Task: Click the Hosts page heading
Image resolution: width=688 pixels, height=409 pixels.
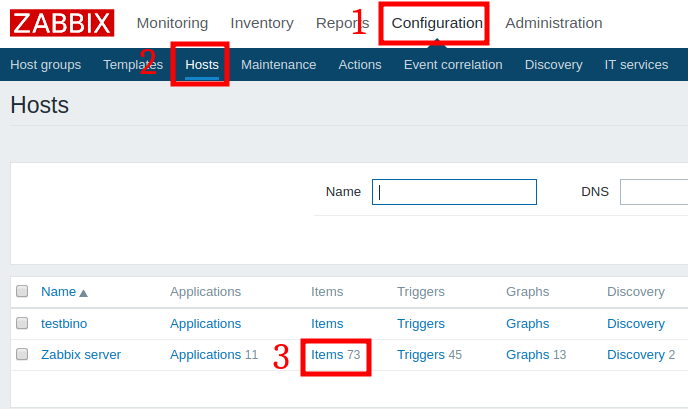Action: [39, 105]
